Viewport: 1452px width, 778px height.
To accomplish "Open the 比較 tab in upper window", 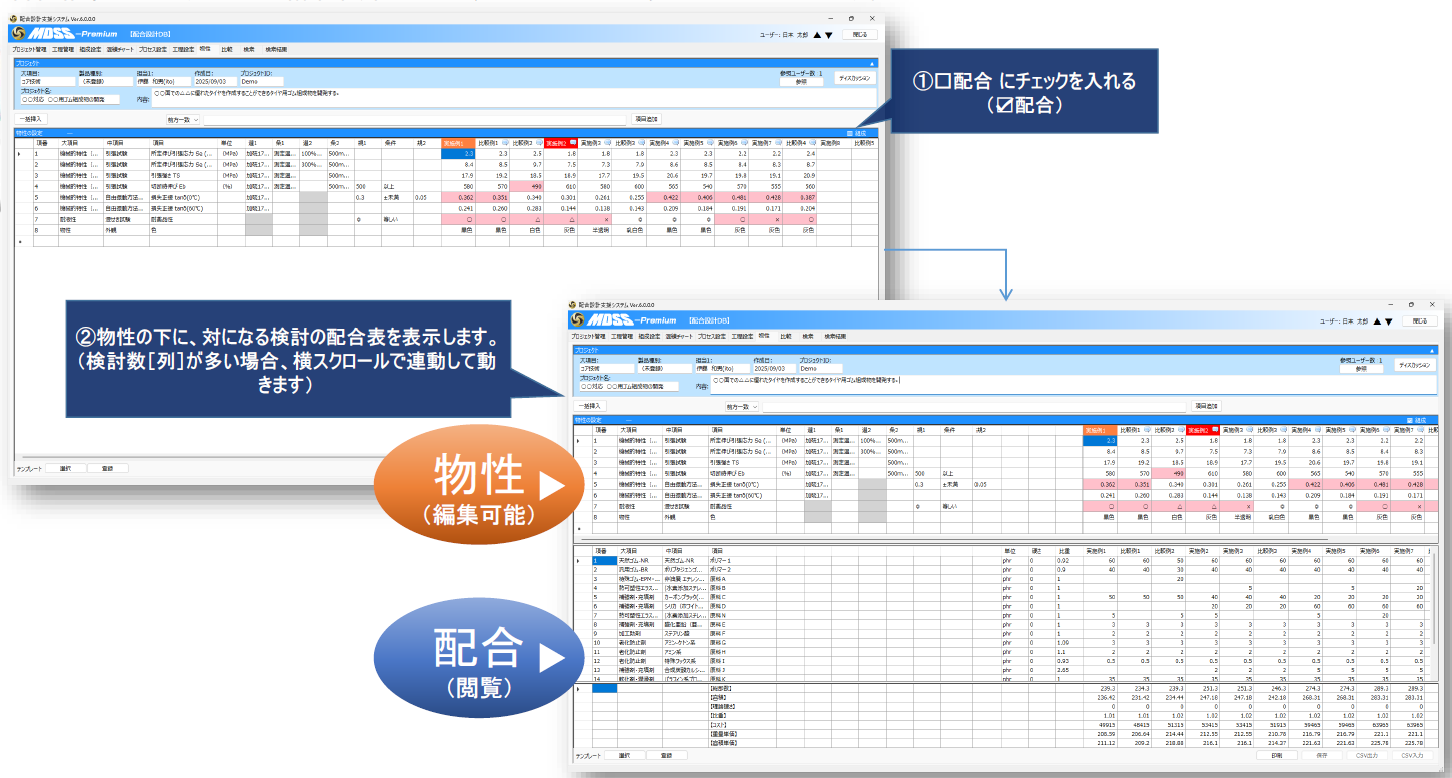I will [x=227, y=48].
